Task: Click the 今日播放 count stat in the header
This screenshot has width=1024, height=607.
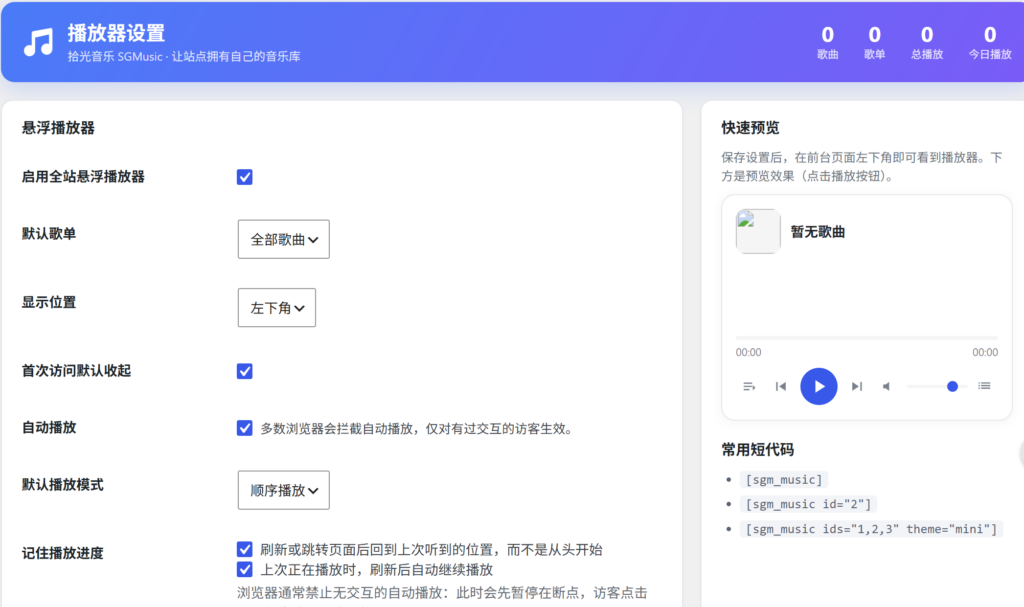Action: pos(990,42)
